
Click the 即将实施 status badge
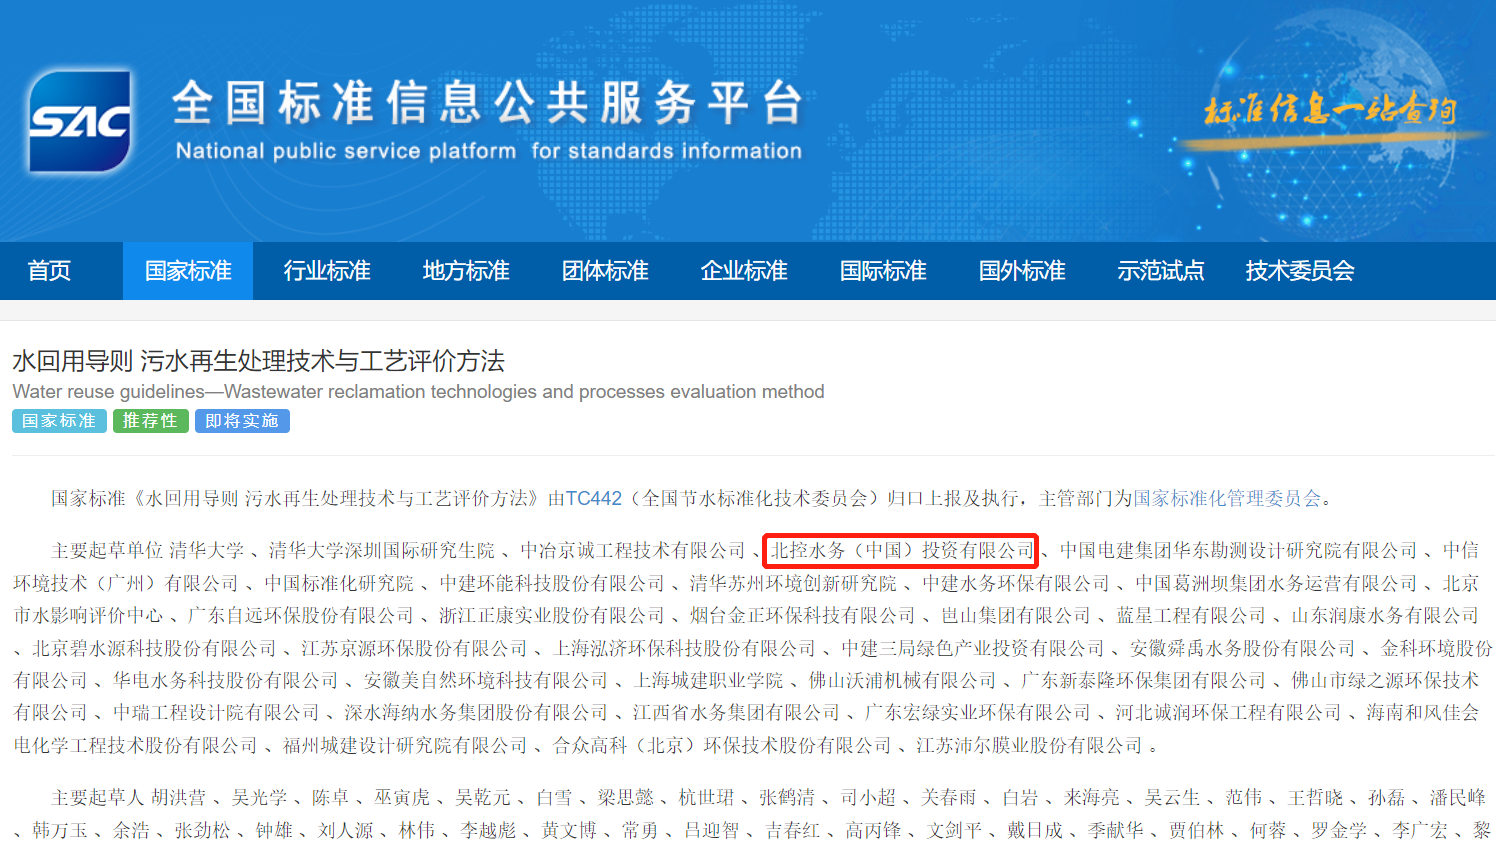pos(242,421)
